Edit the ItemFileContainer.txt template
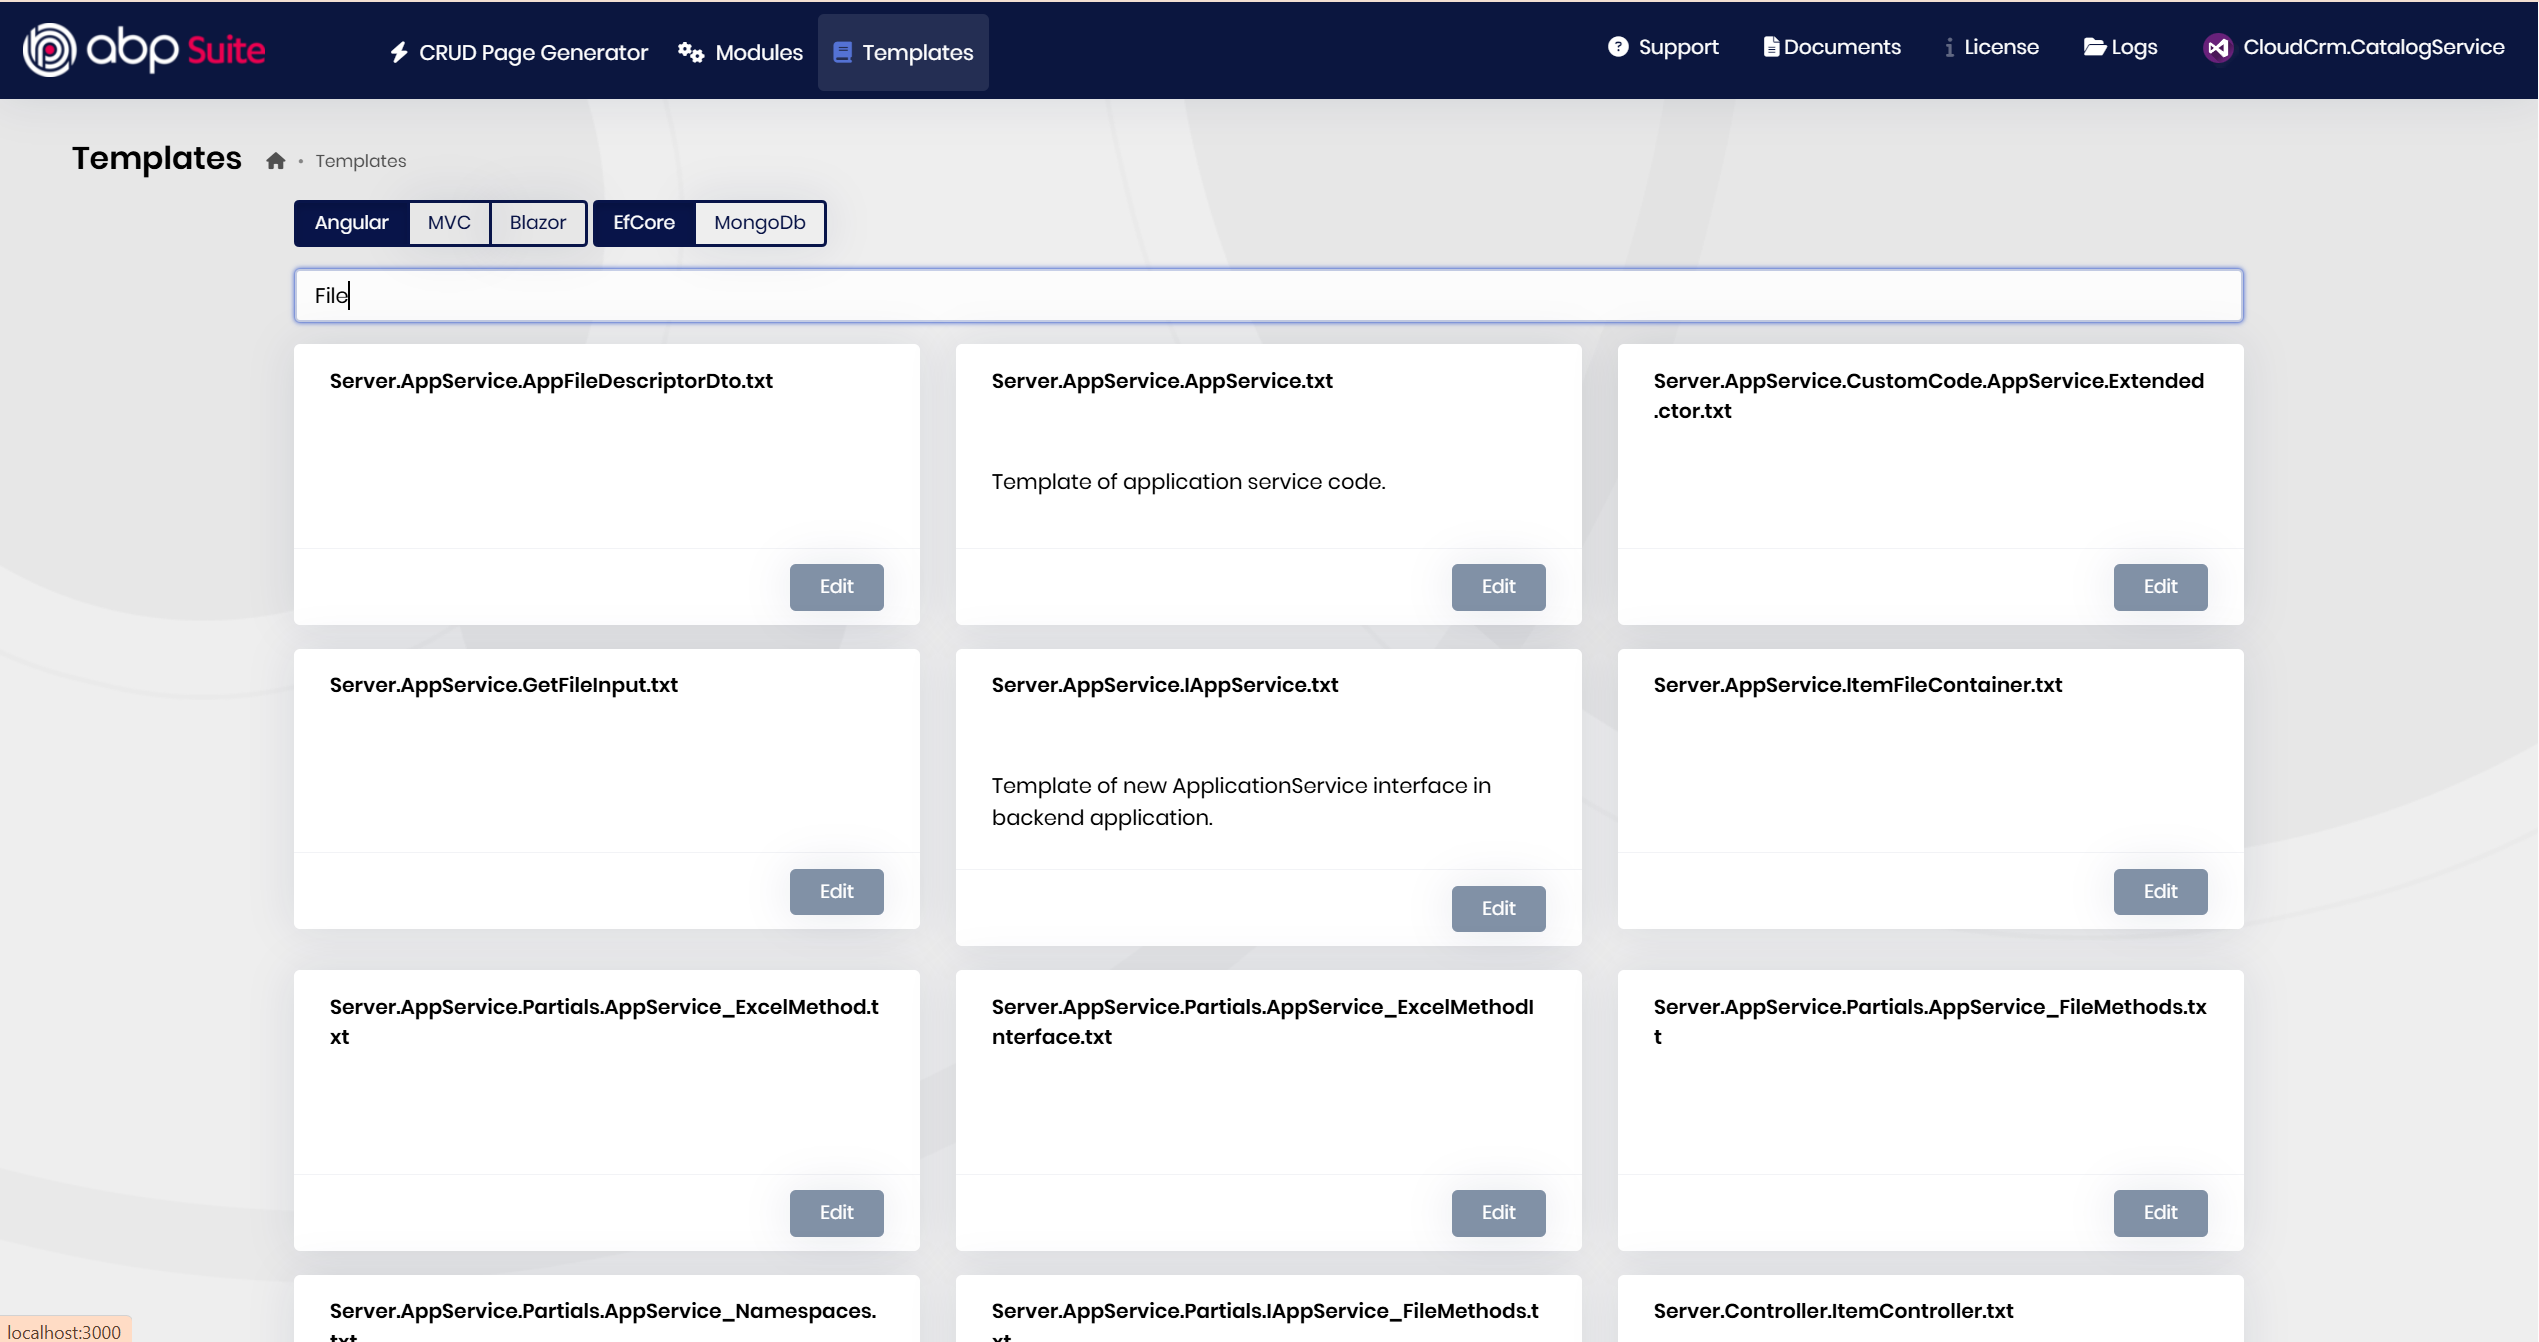 (x=2159, y=891)
